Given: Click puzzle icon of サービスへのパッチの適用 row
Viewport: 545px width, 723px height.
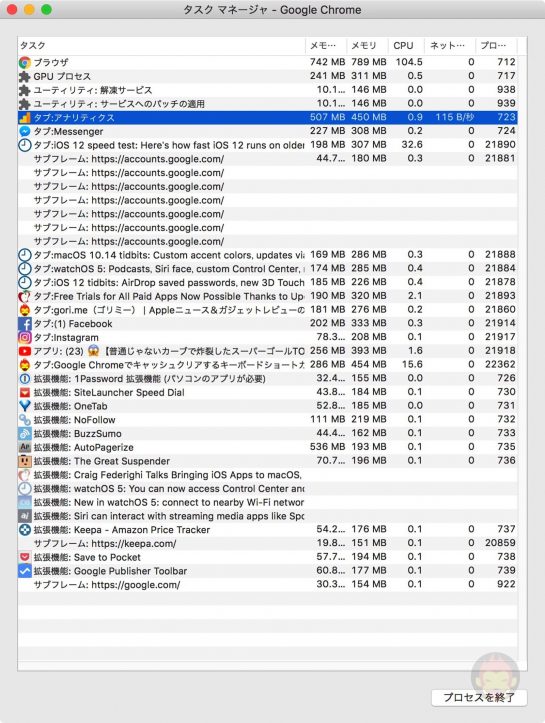Looking at the screenshot, I should click(x=25, y=104).
